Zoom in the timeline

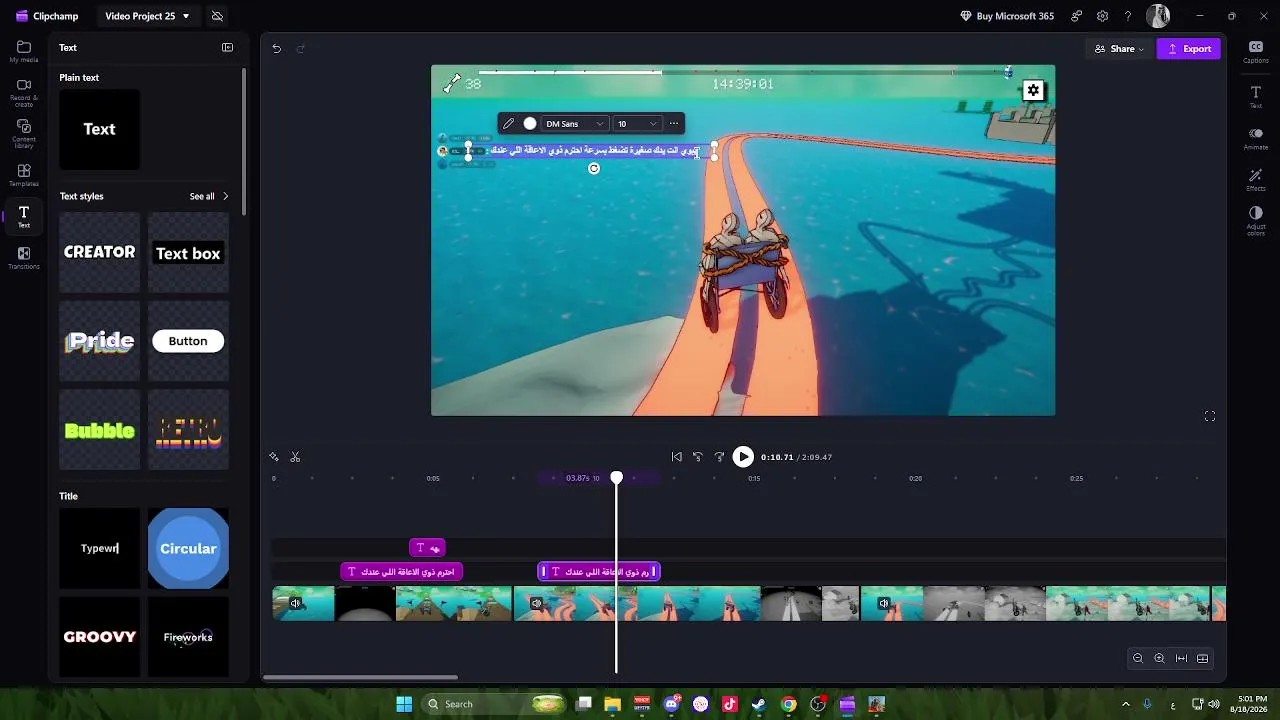coord(1159,658)
